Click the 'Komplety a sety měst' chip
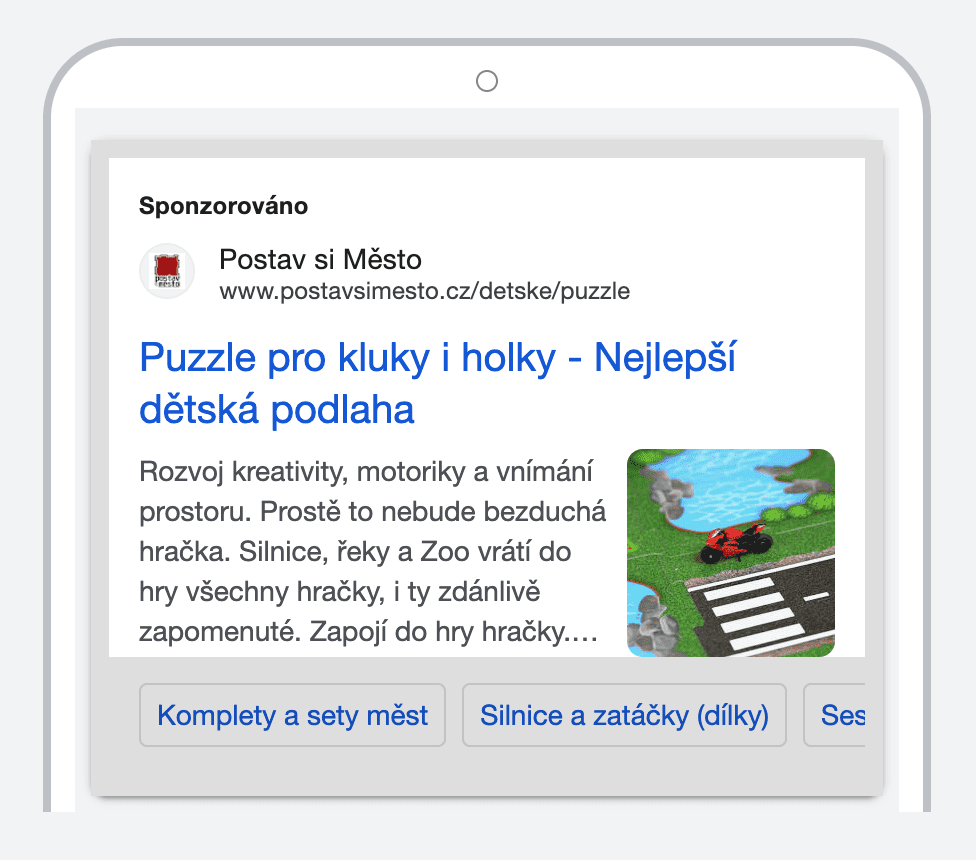Viewport: 976px width, 860px height. [292, 715]
